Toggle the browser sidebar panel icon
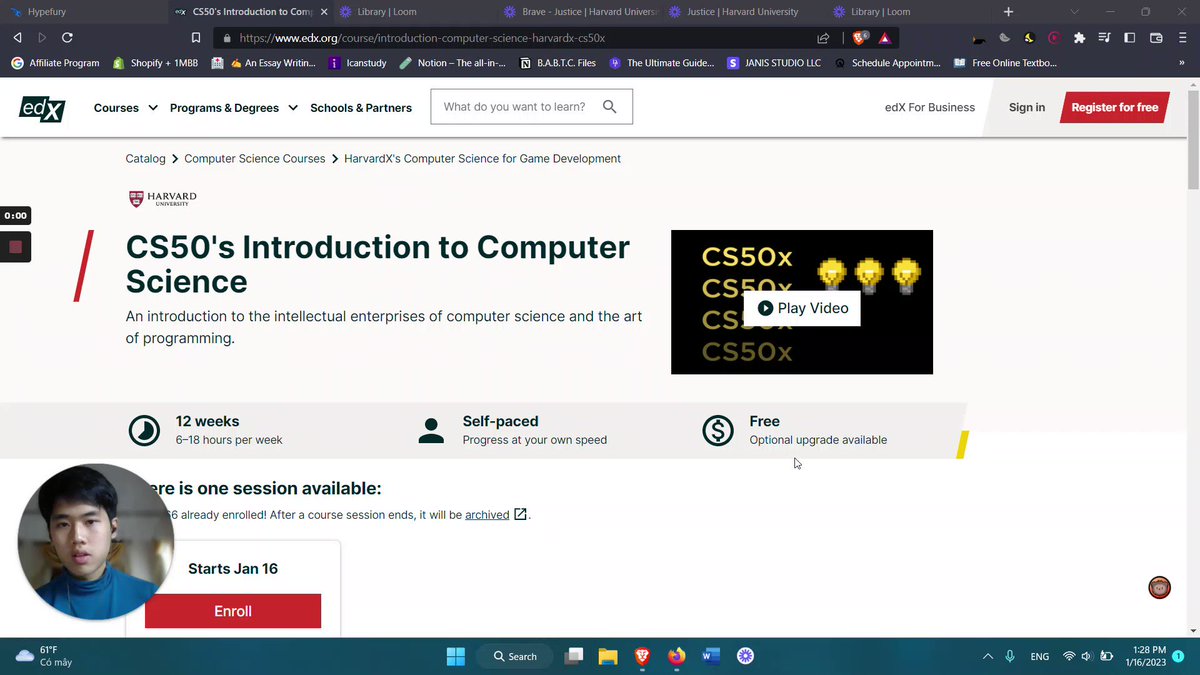Screen dimensions: 1200x675 tap(1130, 38)
